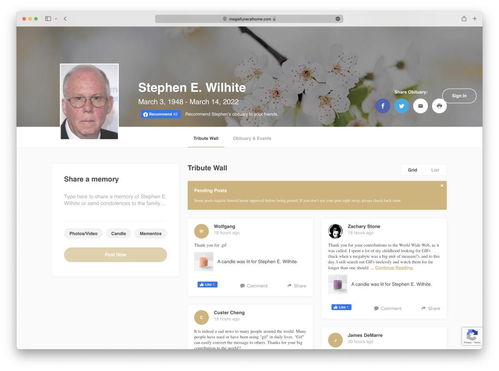Switch Tribute Wall to List view
499x371 pixels.
click(x=435, y=170)
